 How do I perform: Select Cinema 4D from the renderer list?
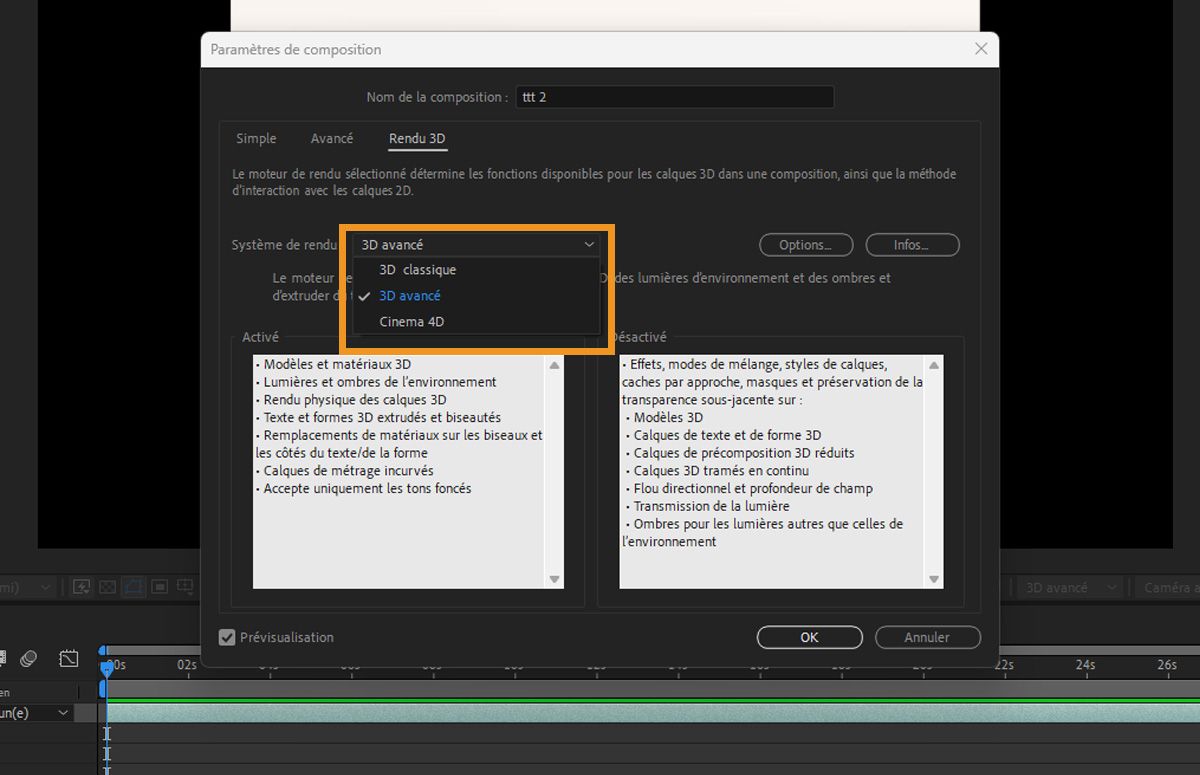(411, 321)
